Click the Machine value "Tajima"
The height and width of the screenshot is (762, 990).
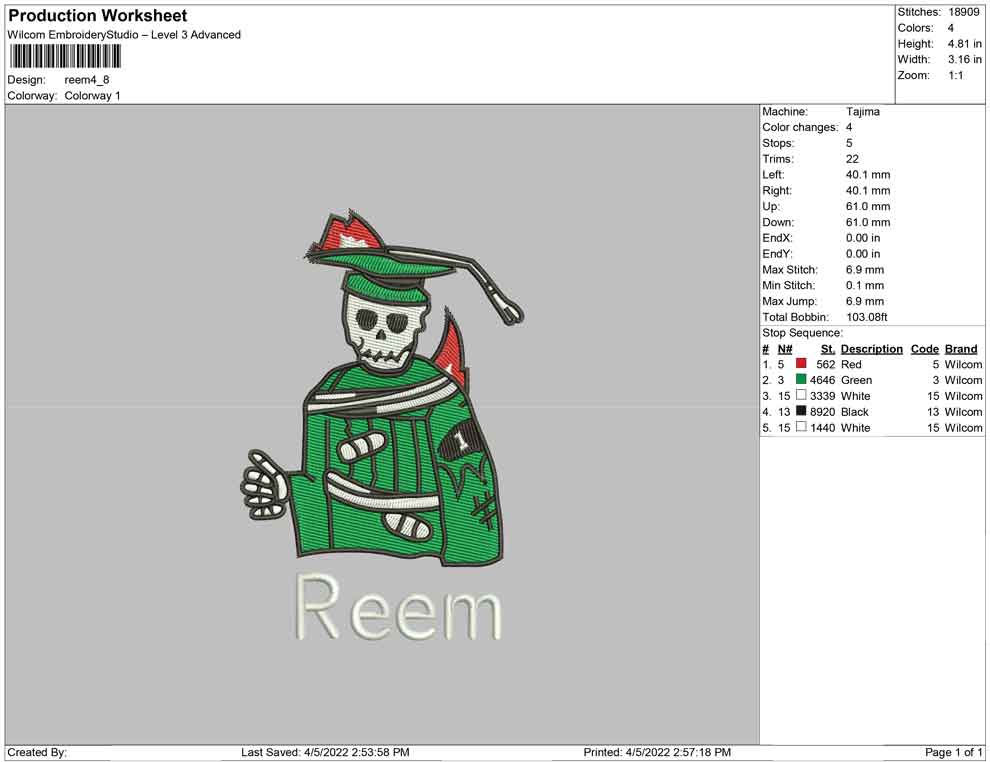pyautogui.click(x=862, y=112)
